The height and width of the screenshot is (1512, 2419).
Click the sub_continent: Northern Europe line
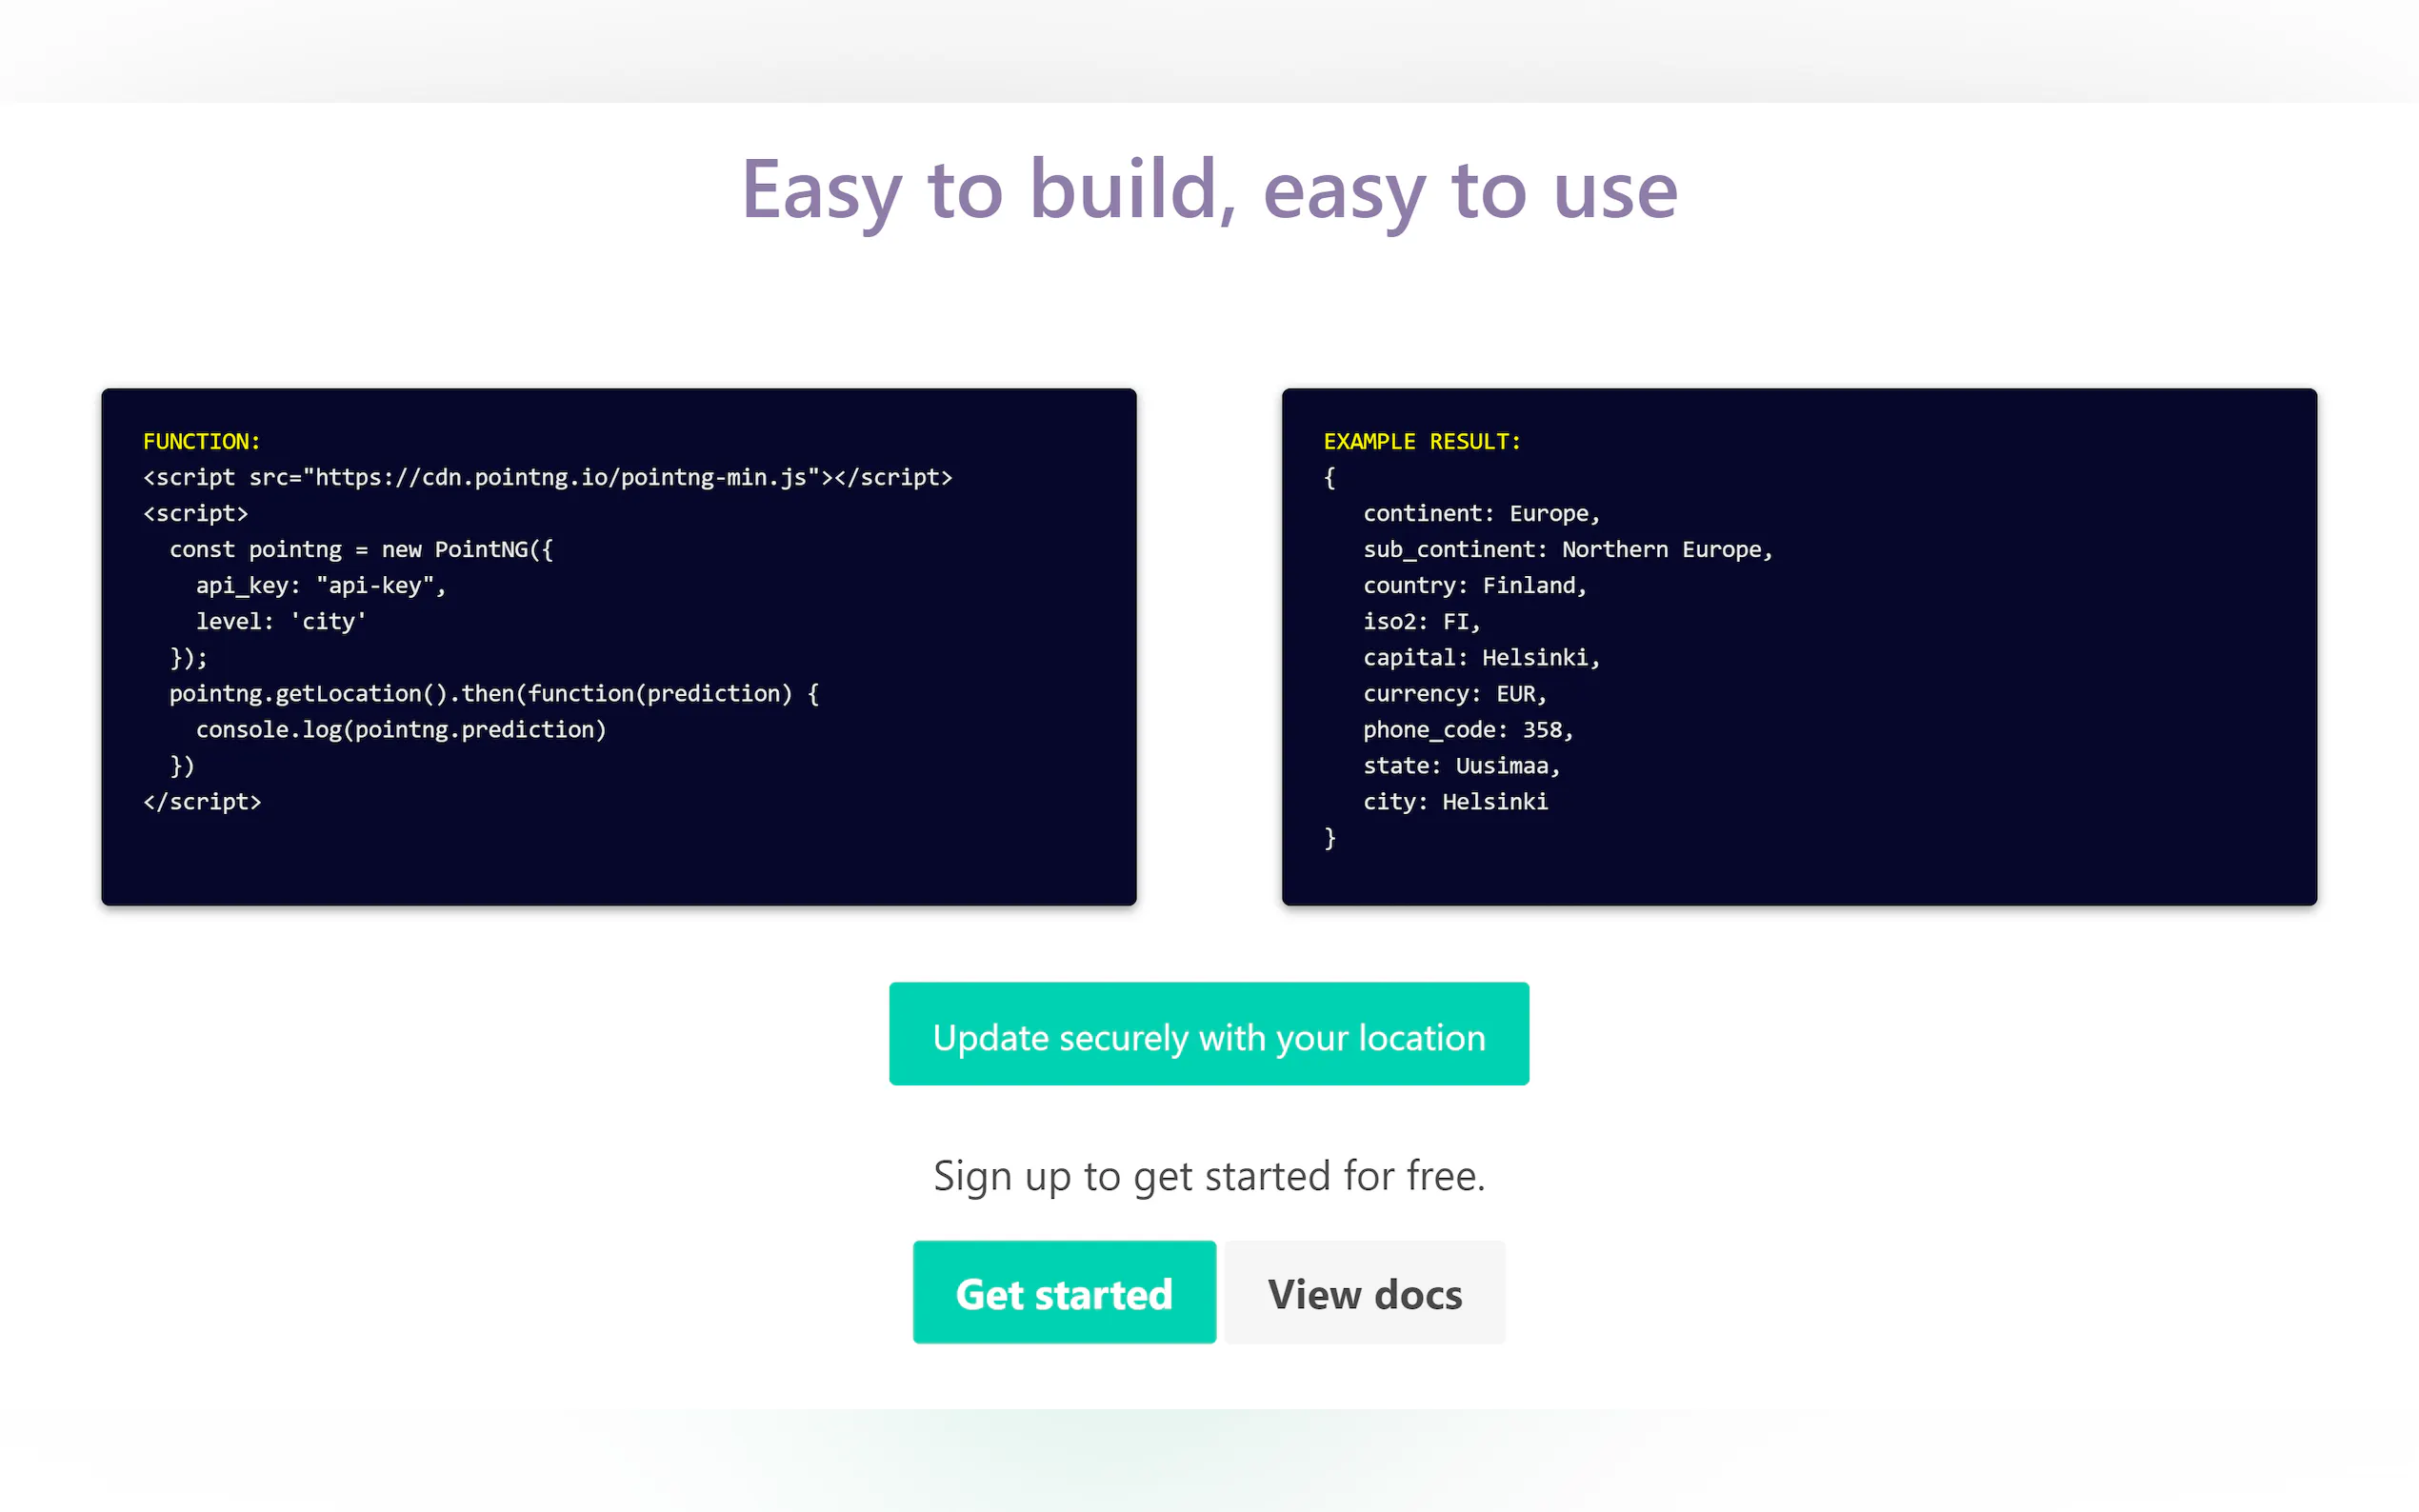point(1566,549)
